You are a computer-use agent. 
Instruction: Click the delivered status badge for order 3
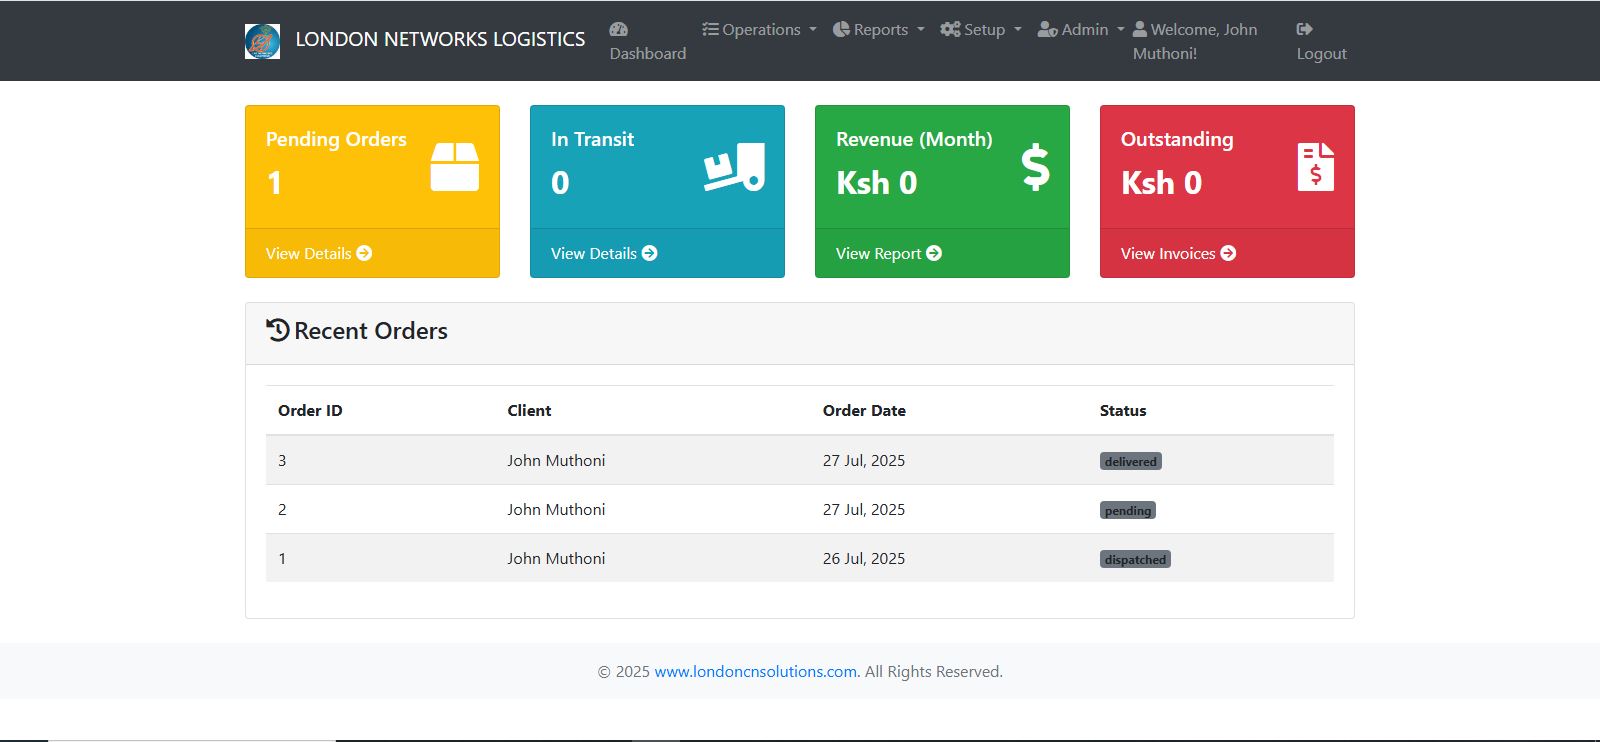click(x=1130, y=461)
